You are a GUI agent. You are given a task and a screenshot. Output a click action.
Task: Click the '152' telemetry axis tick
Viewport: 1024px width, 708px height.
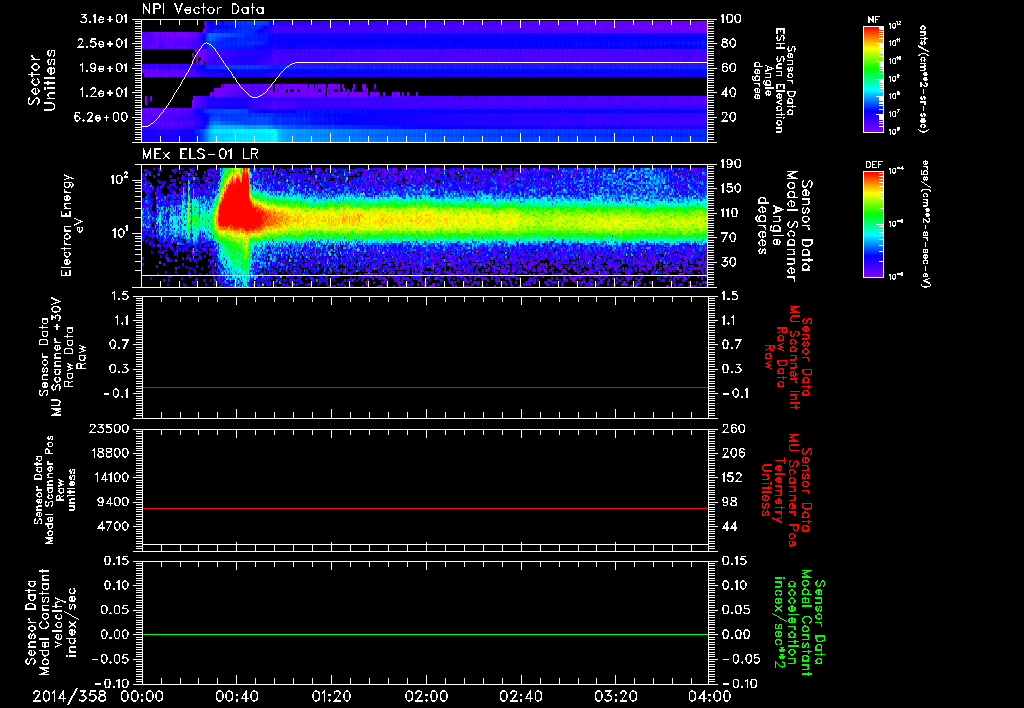(732, 477)
